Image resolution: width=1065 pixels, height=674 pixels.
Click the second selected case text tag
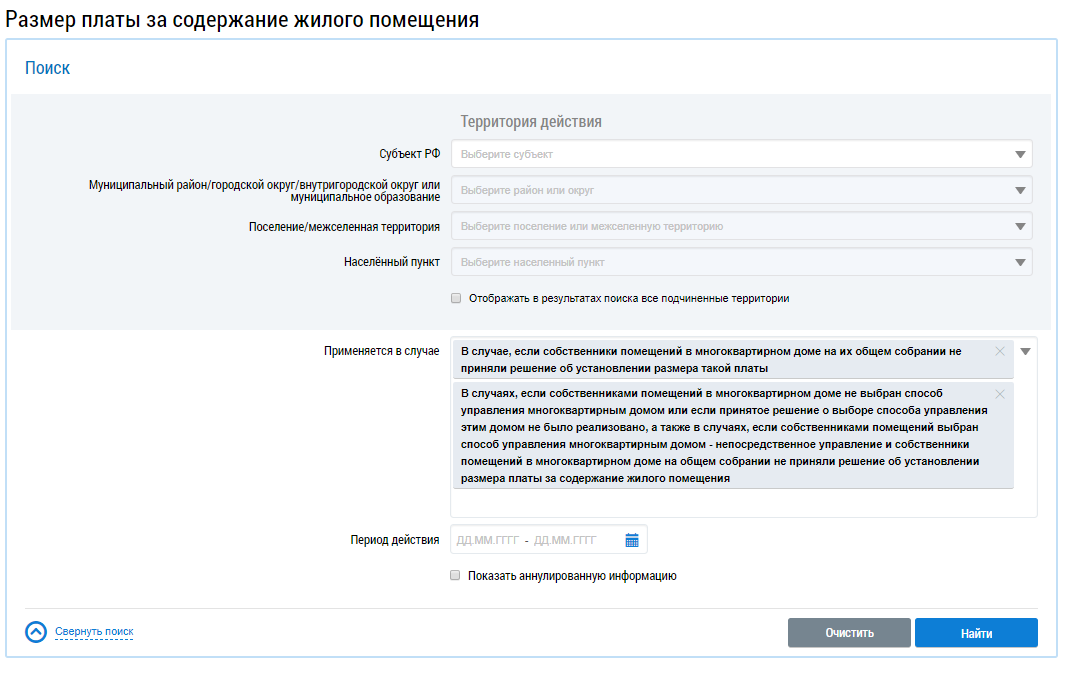[x=720, y=436]
